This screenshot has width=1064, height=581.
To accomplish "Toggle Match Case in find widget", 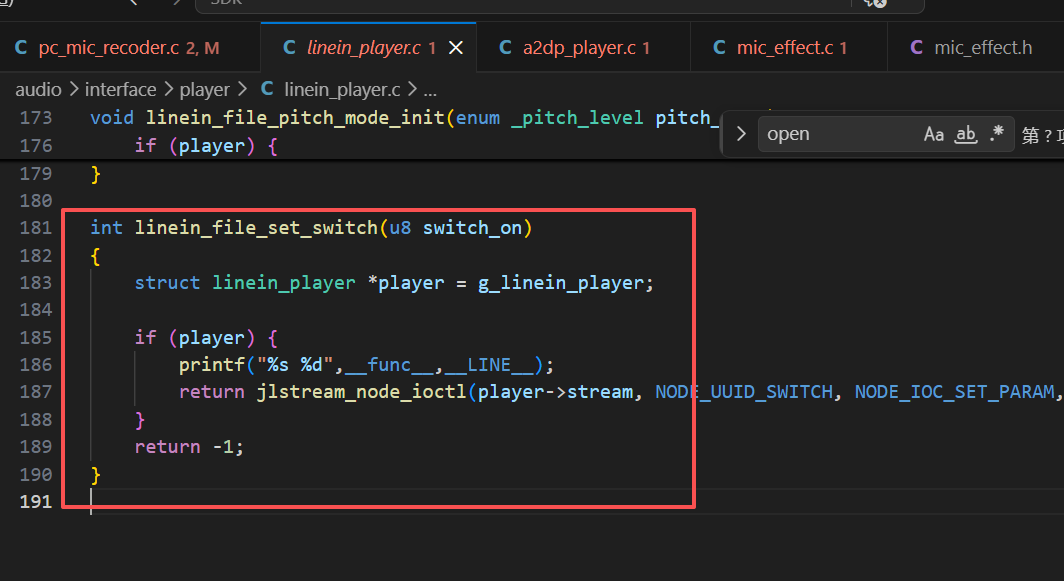I will (934, 134).
